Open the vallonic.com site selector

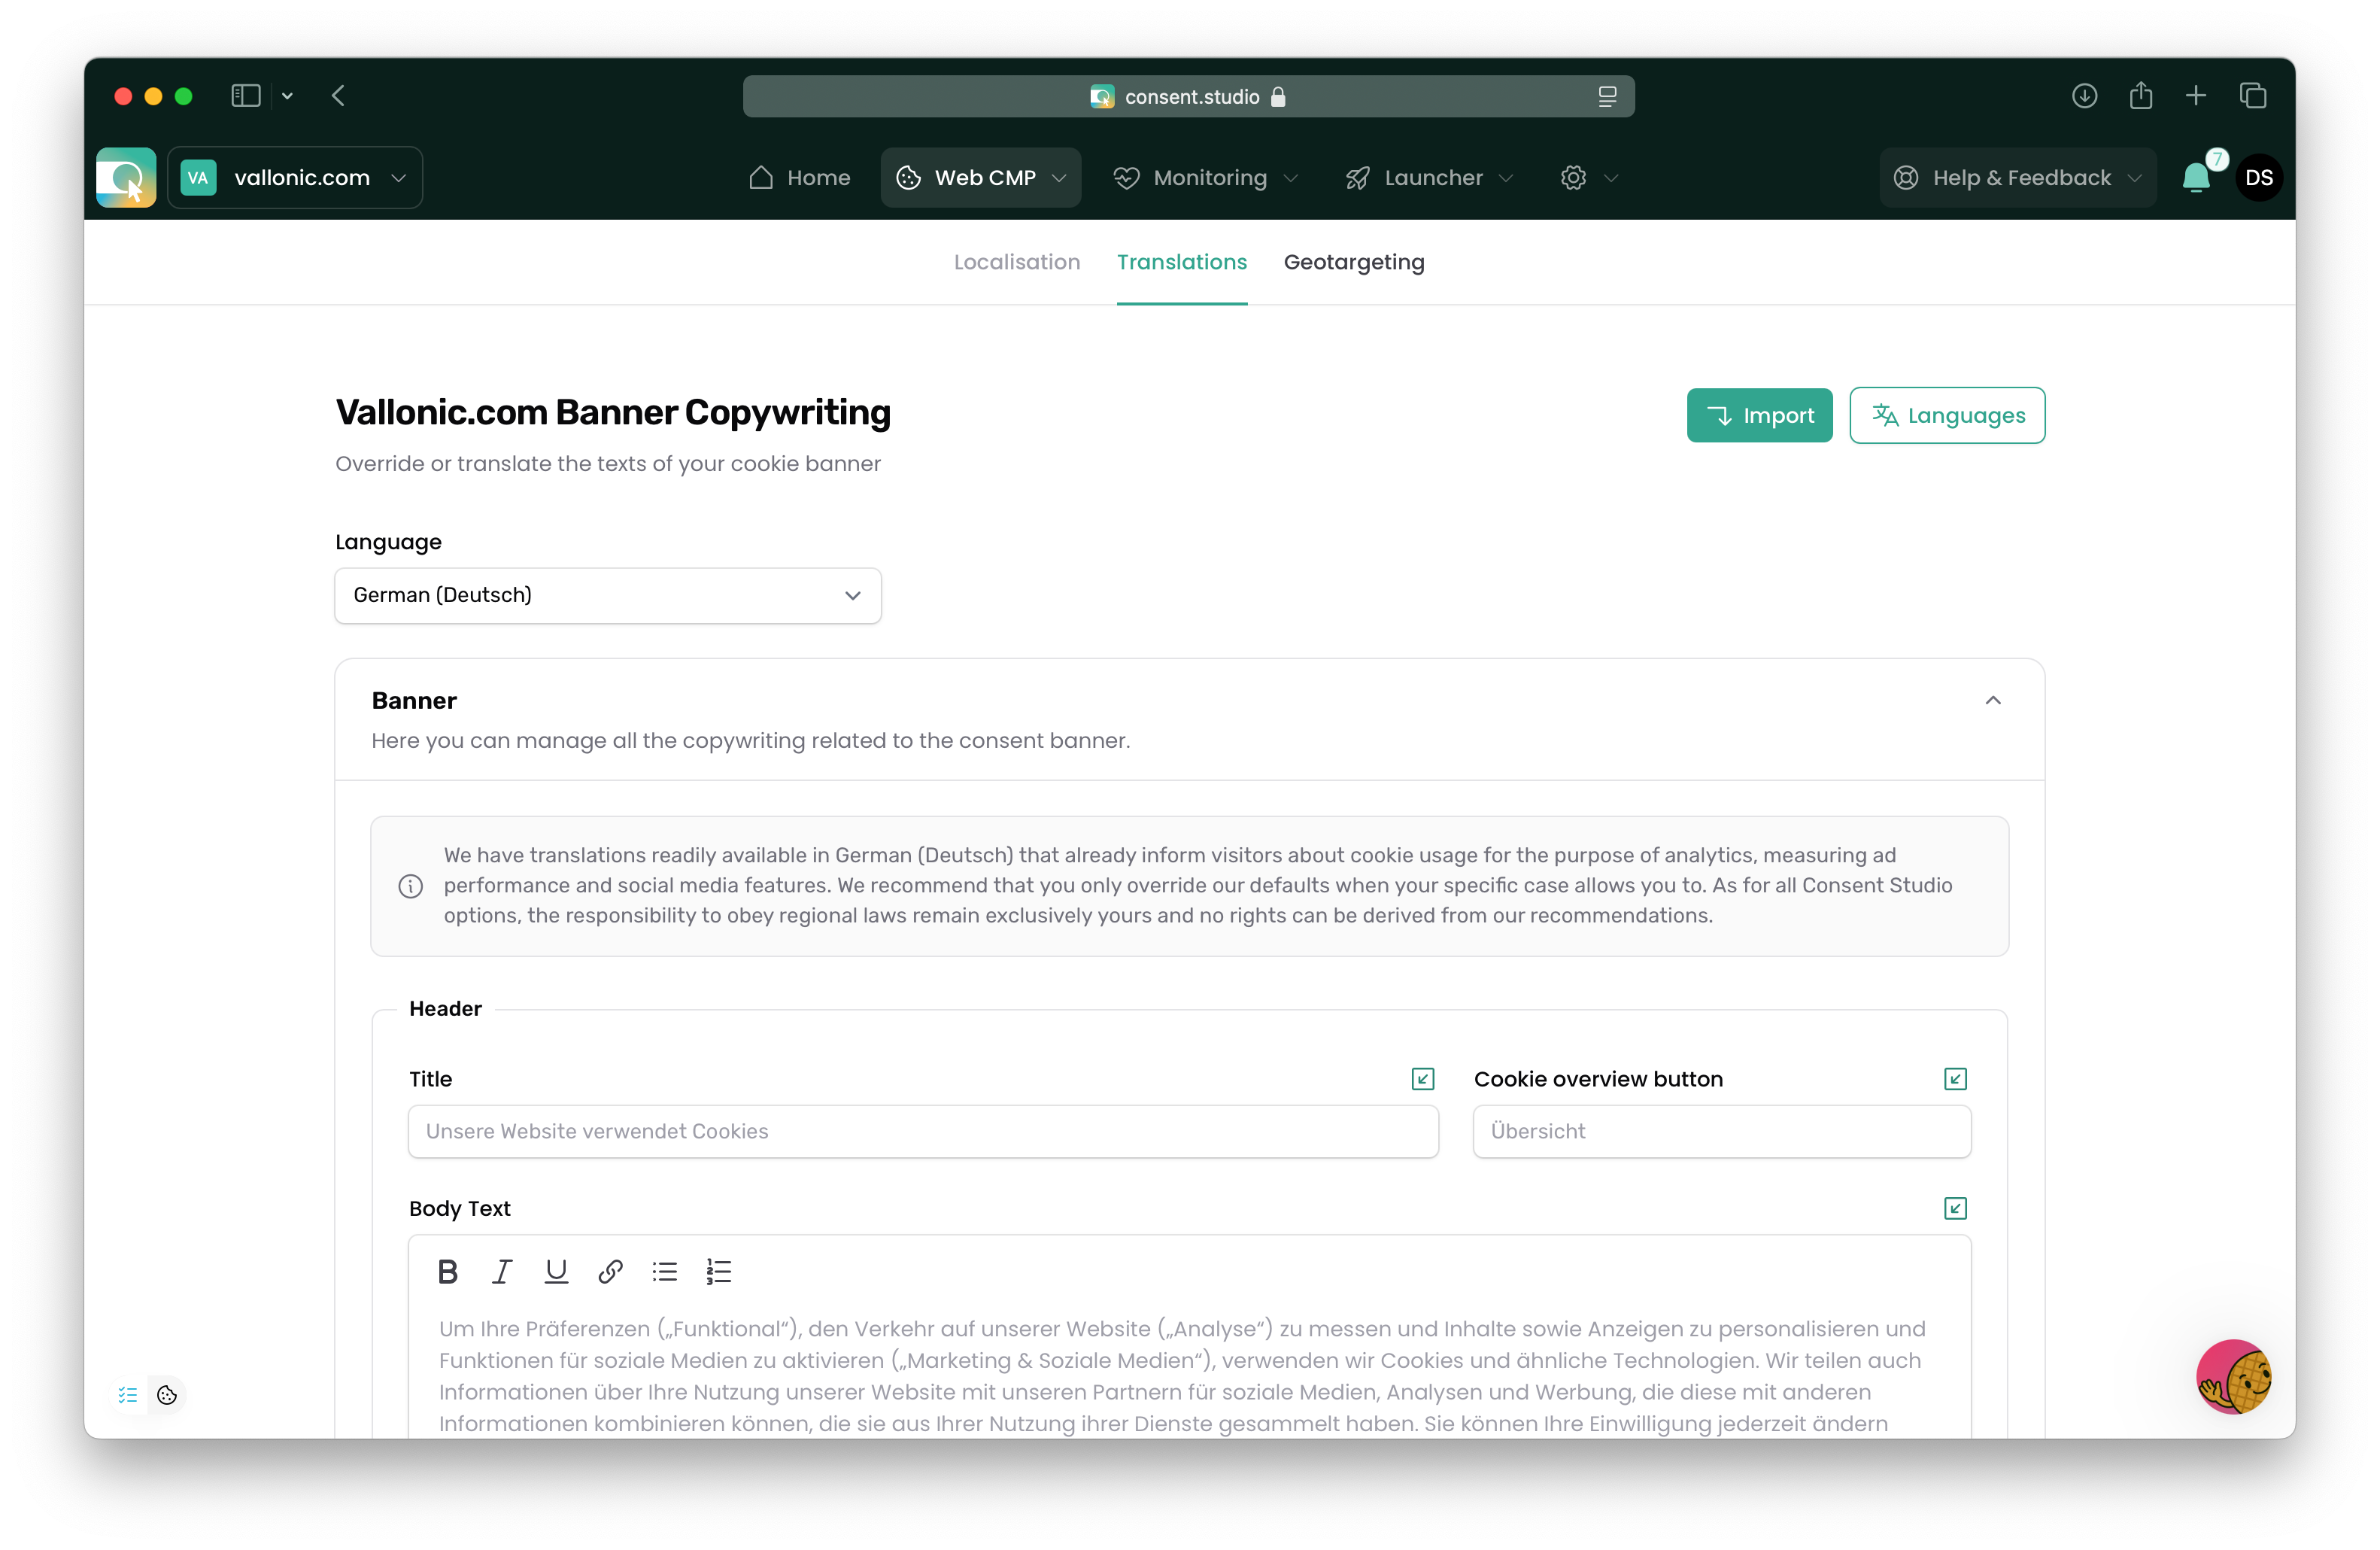[x=295, y=178]
